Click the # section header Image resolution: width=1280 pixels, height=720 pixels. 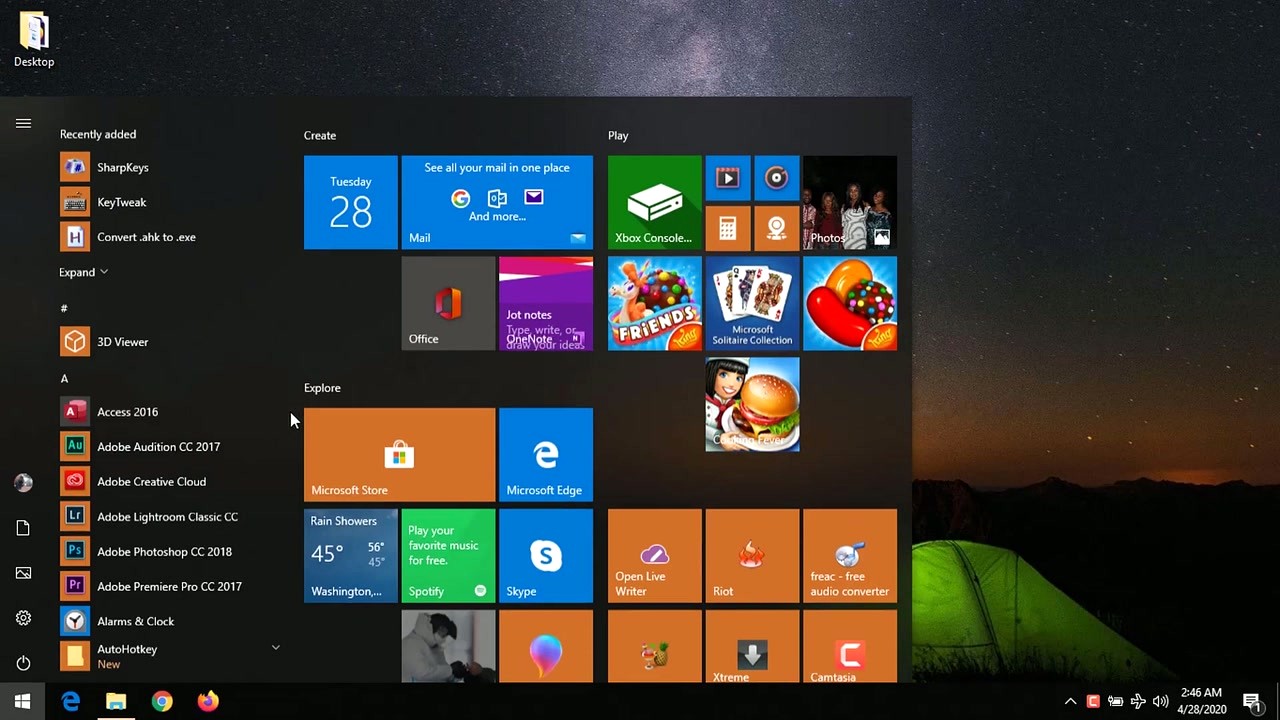64,308
